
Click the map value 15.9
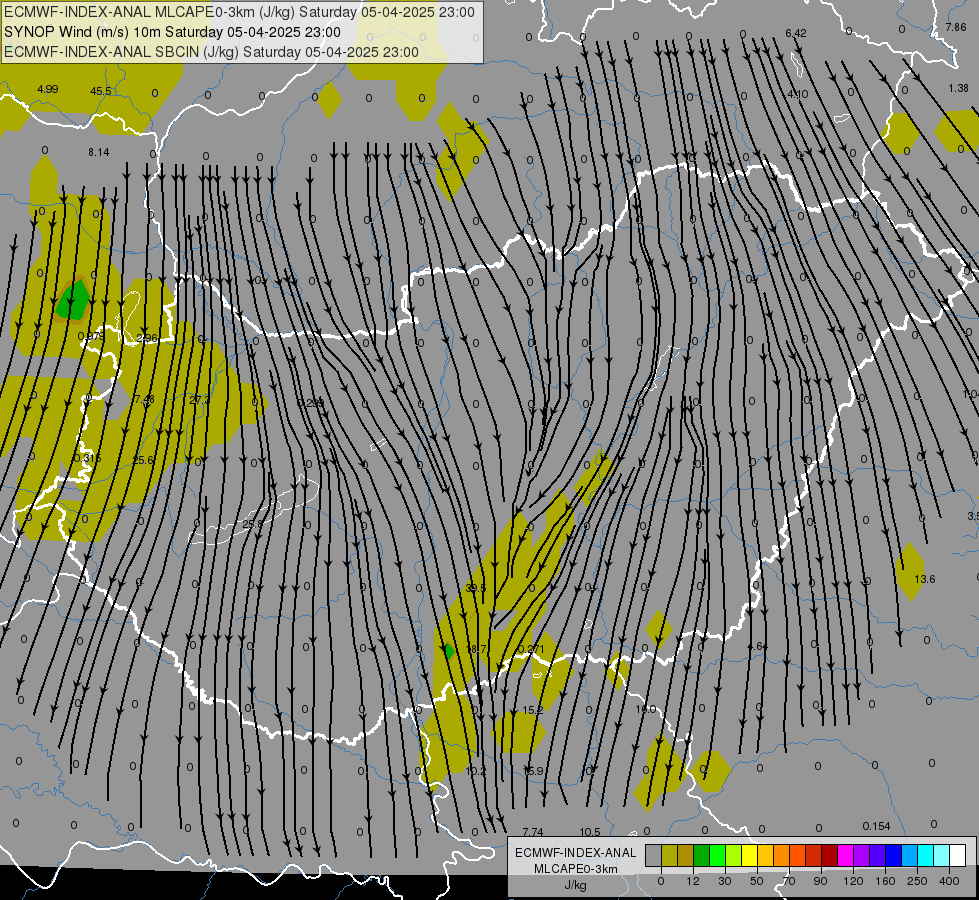click(533, 771)
